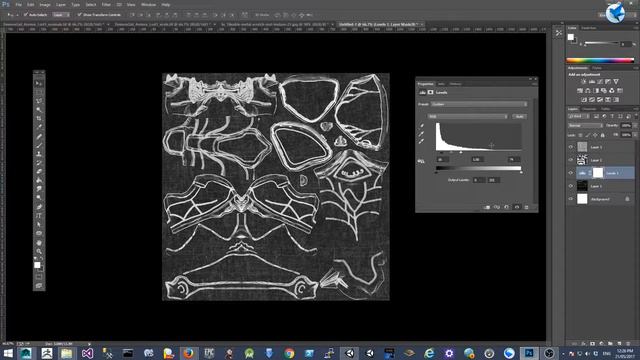This screenshot has height=360, width=640.
Task: Delete the Levels adjustment layer
Action: pos(527,207)
